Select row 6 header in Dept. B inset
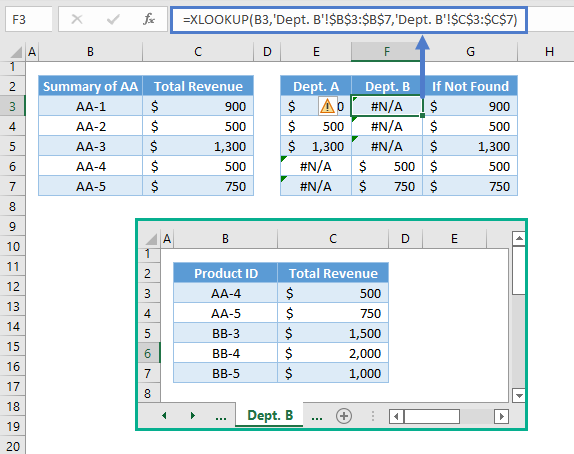The image size is (574, 454). [x=148, y=353]
